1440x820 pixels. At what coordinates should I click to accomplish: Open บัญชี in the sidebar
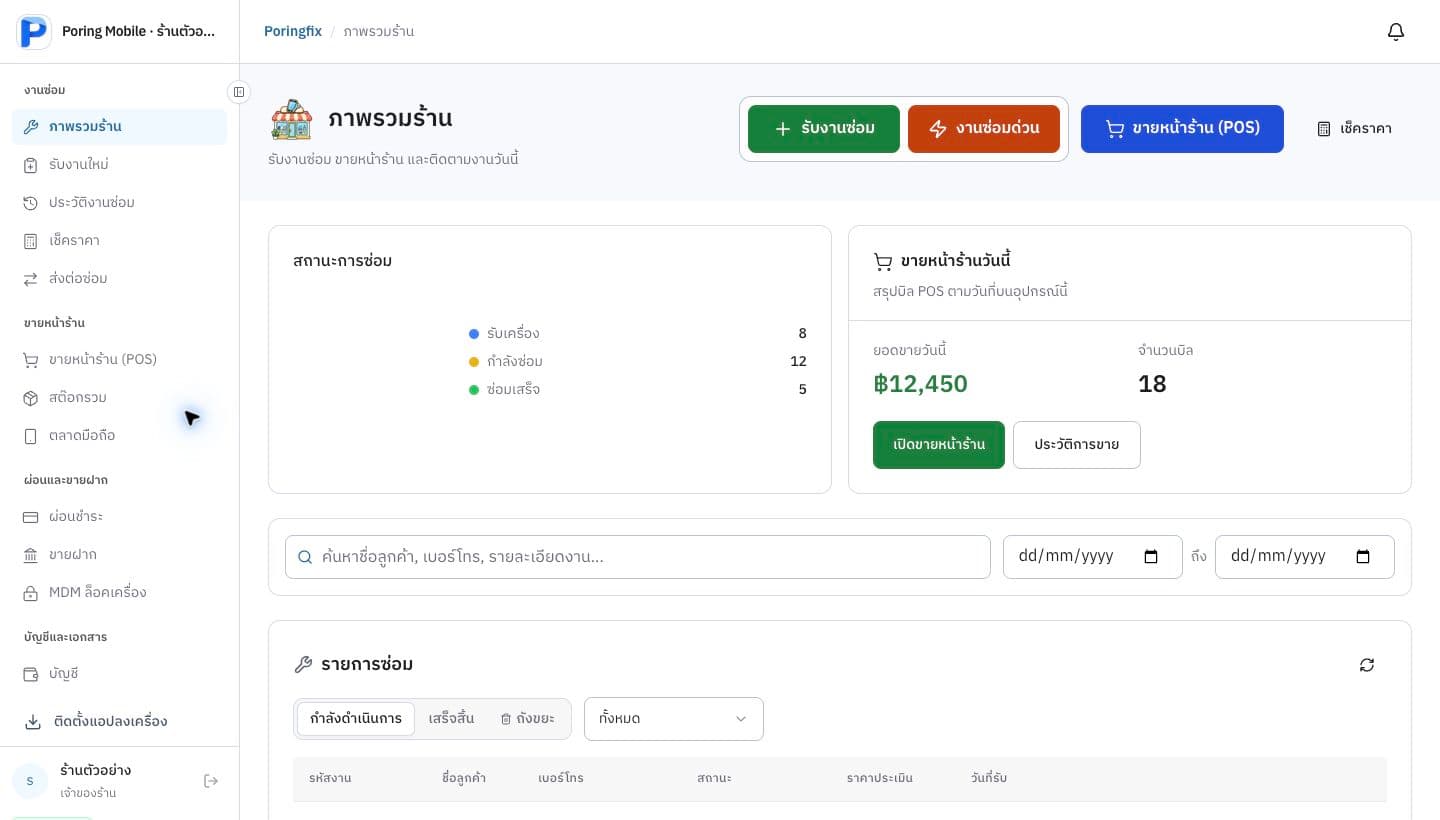[x=119, y=674]
